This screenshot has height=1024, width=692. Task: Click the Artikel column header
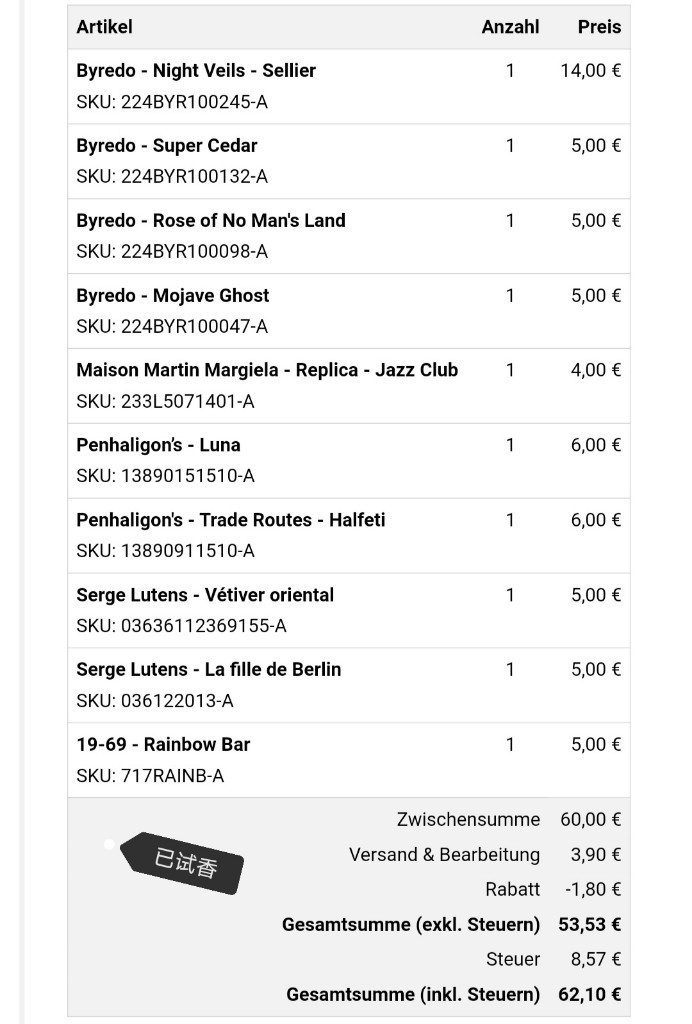point(104,27)
